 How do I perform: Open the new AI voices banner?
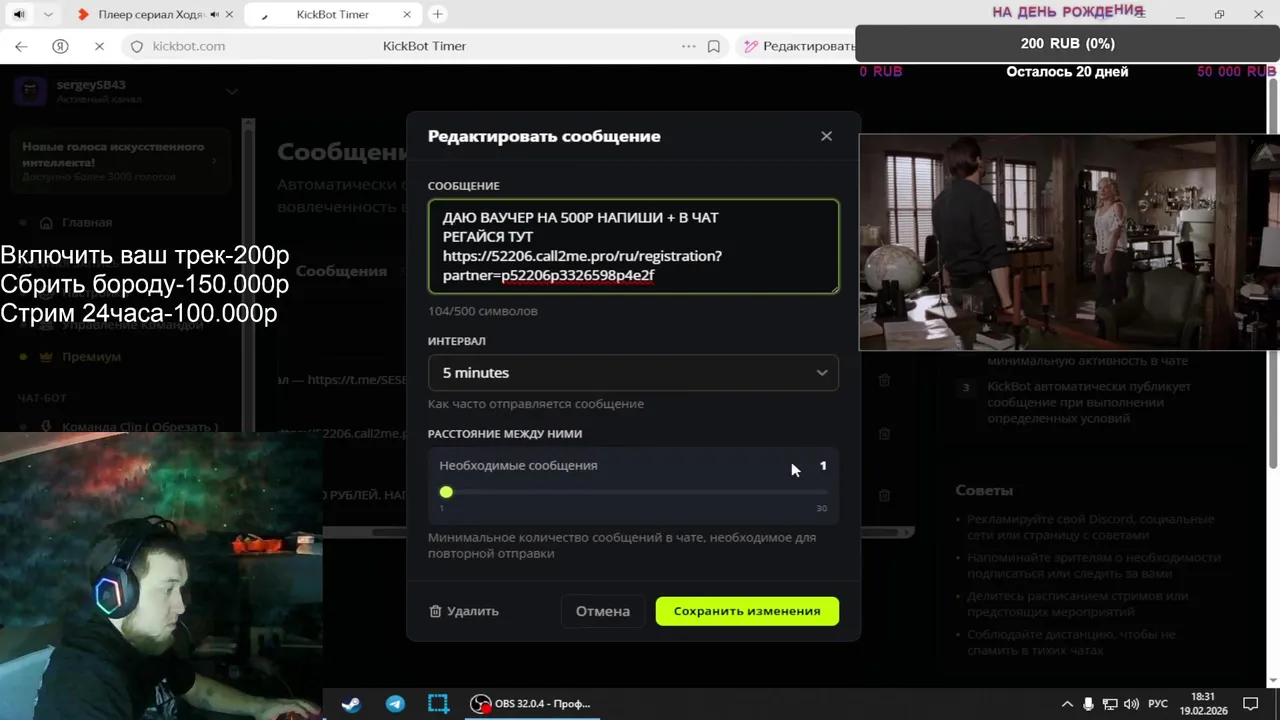[122, 160]
